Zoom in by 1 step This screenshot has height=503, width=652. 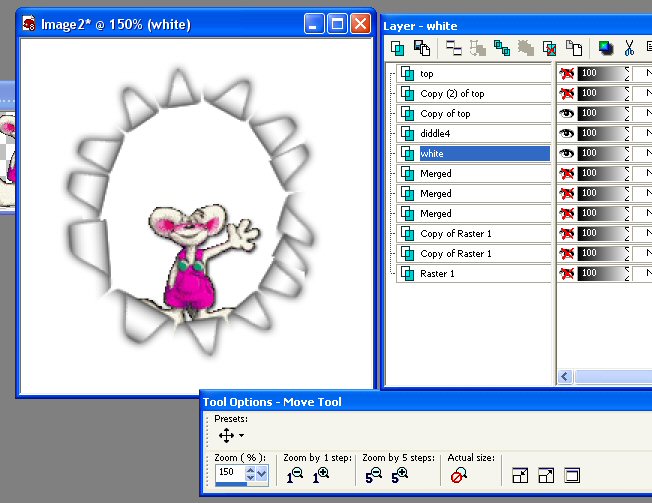[x=321, y=475]
